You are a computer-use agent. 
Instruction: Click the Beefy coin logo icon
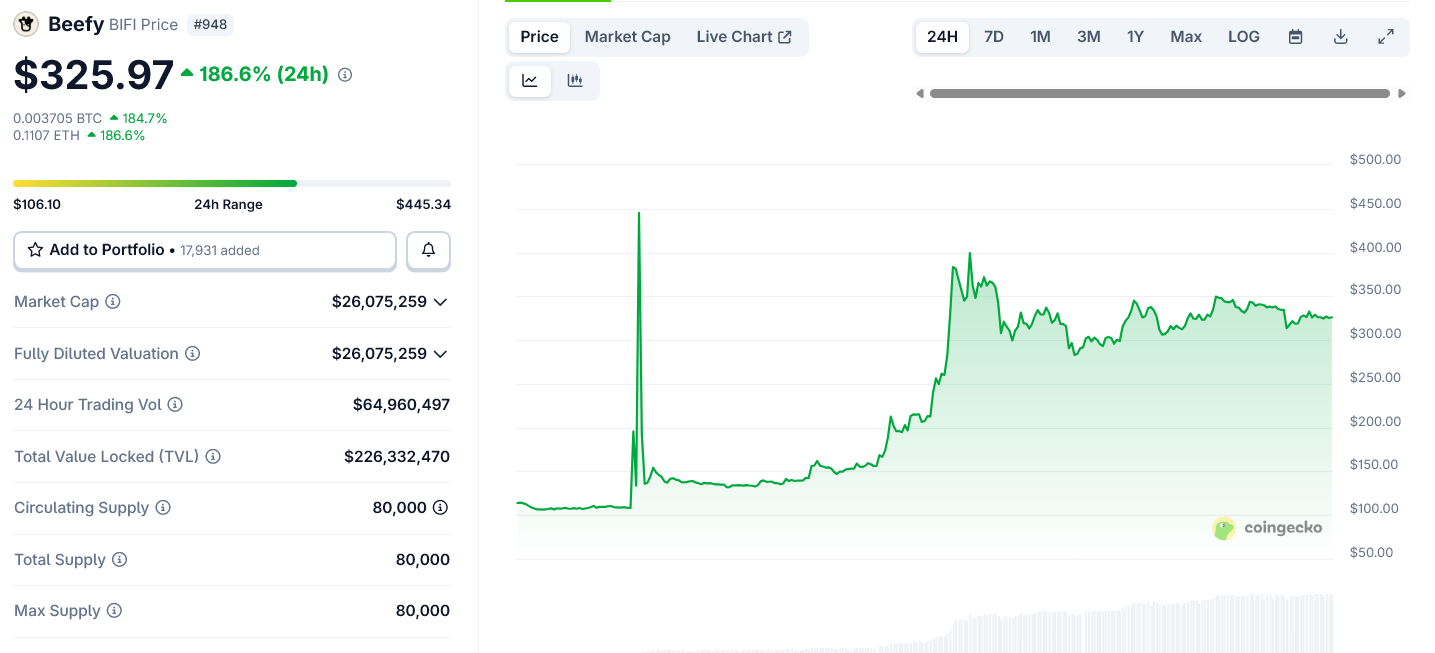[x=26, y=24]
